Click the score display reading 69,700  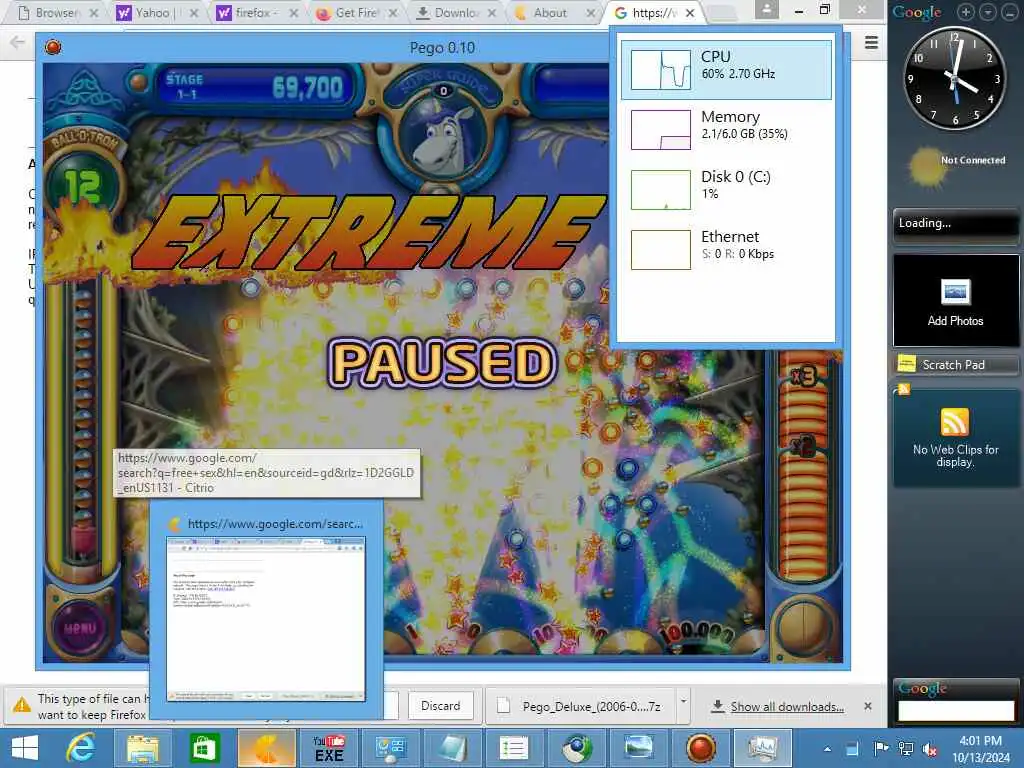tap(307, 87)
